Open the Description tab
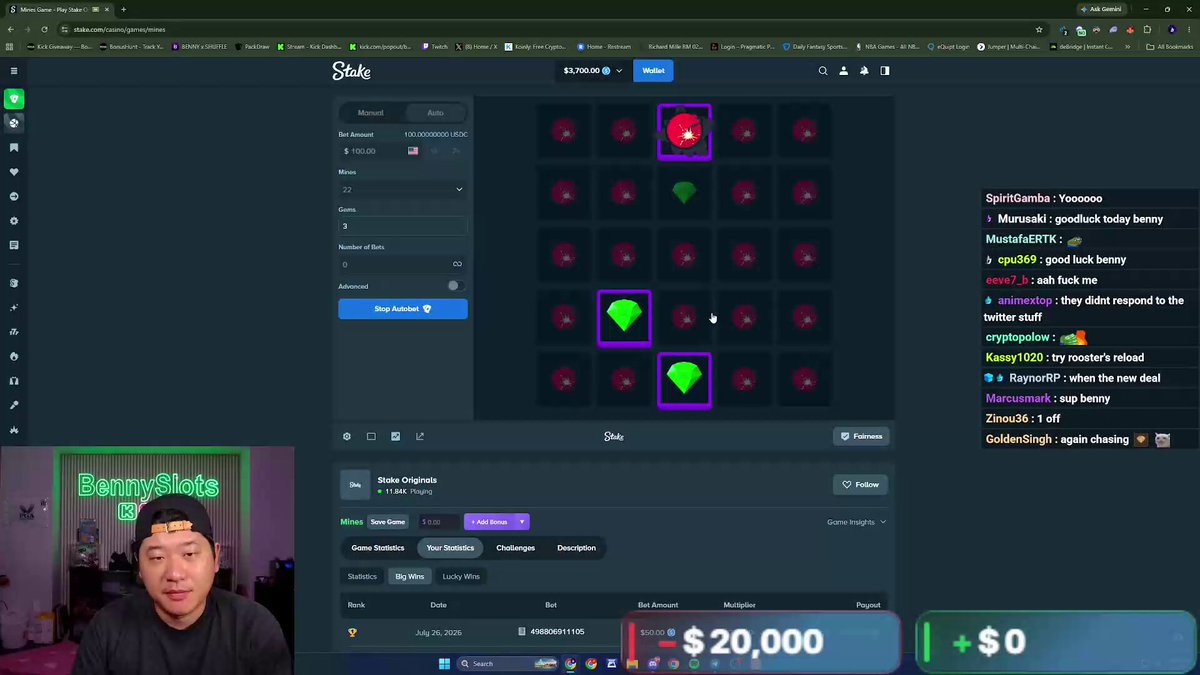This screenshot has width=1200, height=675. pyautogui.click(x=576, y=548)
